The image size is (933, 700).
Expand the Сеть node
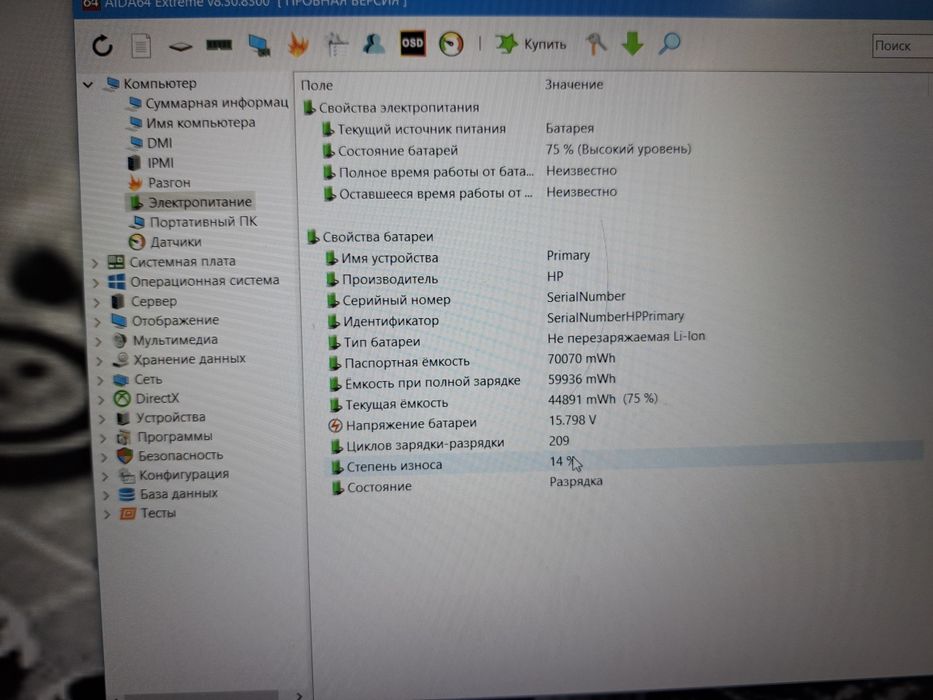(x=101, y=380)
